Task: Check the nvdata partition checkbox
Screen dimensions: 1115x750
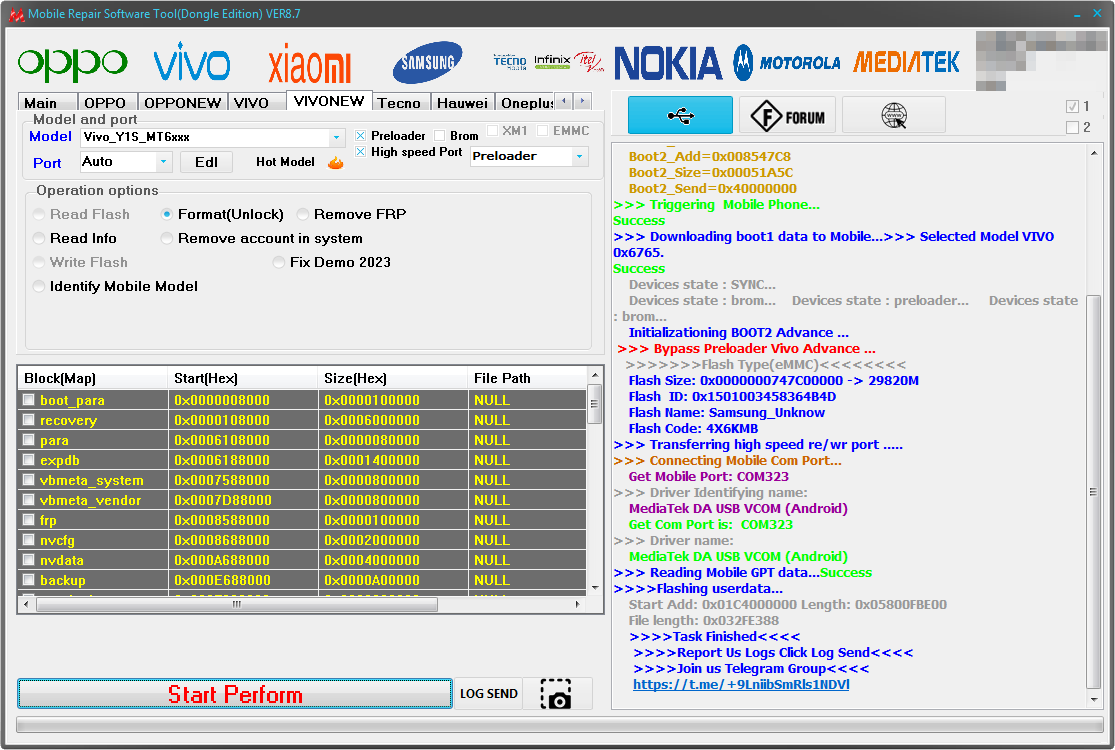Action: pos(28,559)
